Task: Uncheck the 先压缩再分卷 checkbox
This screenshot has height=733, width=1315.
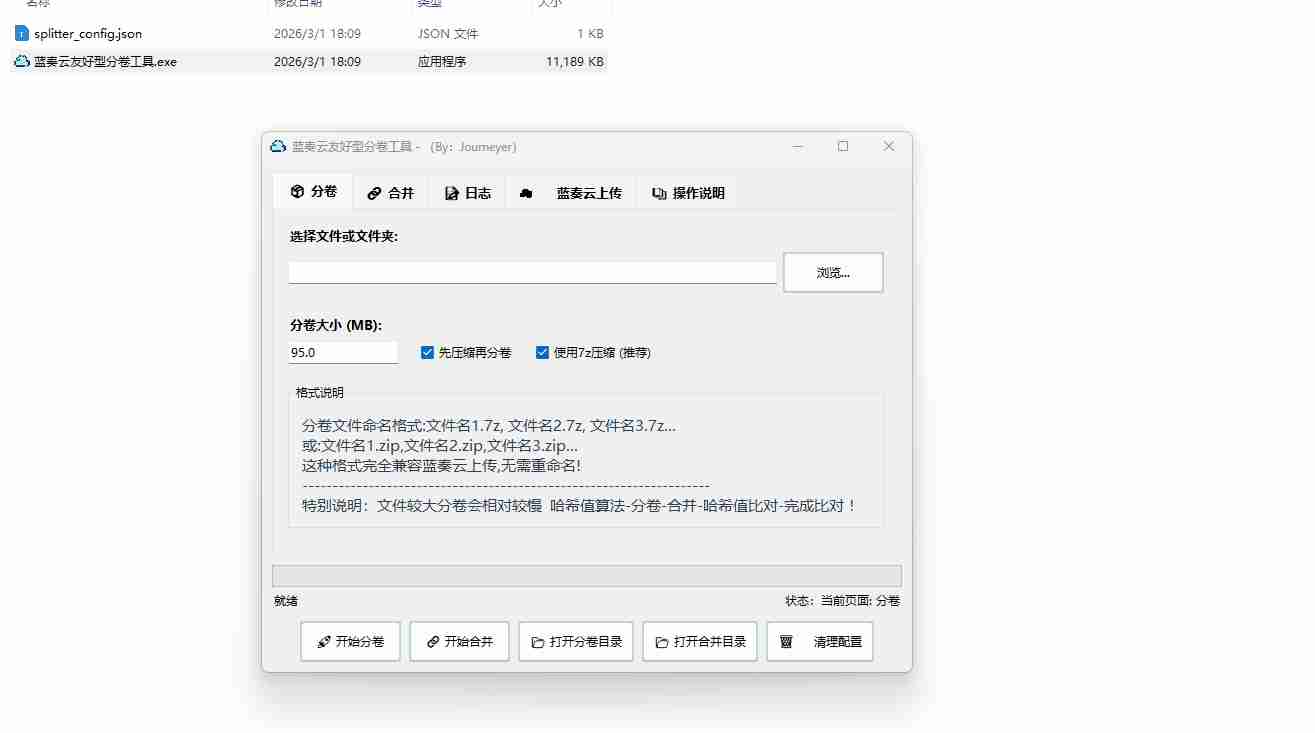Action: (427, 352)
